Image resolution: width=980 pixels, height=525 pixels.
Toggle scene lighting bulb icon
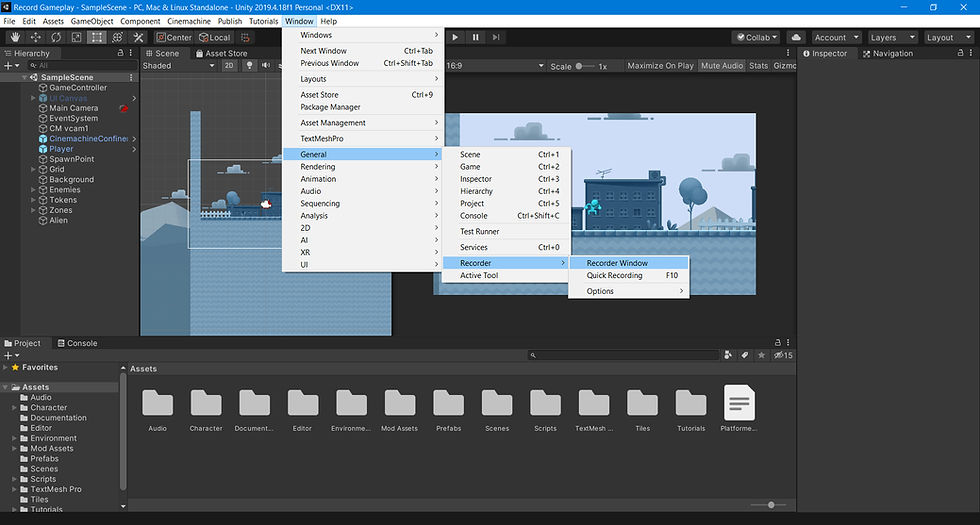249,66
